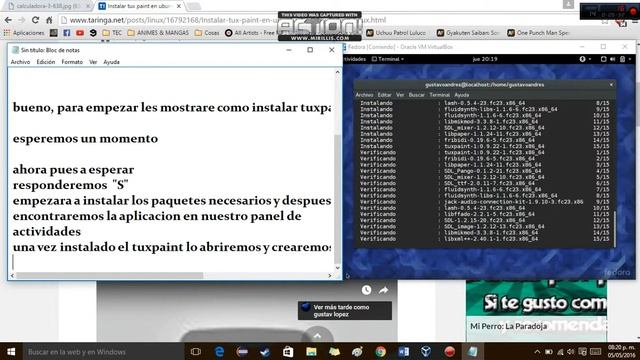The height and width of the screenshot is (360, 640).
Task: Open File Explorer from taskbar
Action: (x=311, y=351)
